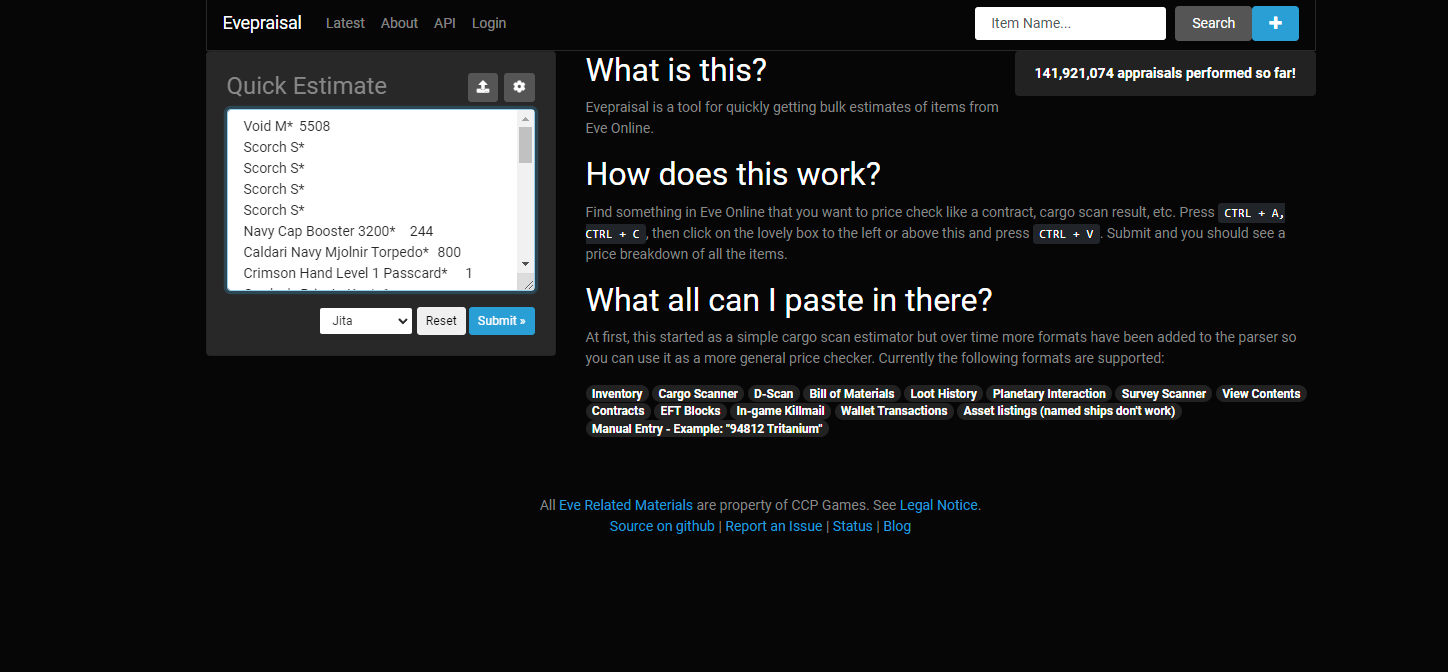1448x672 pixels.
Task: Open the Latest menu item
Action: [345, 23]
